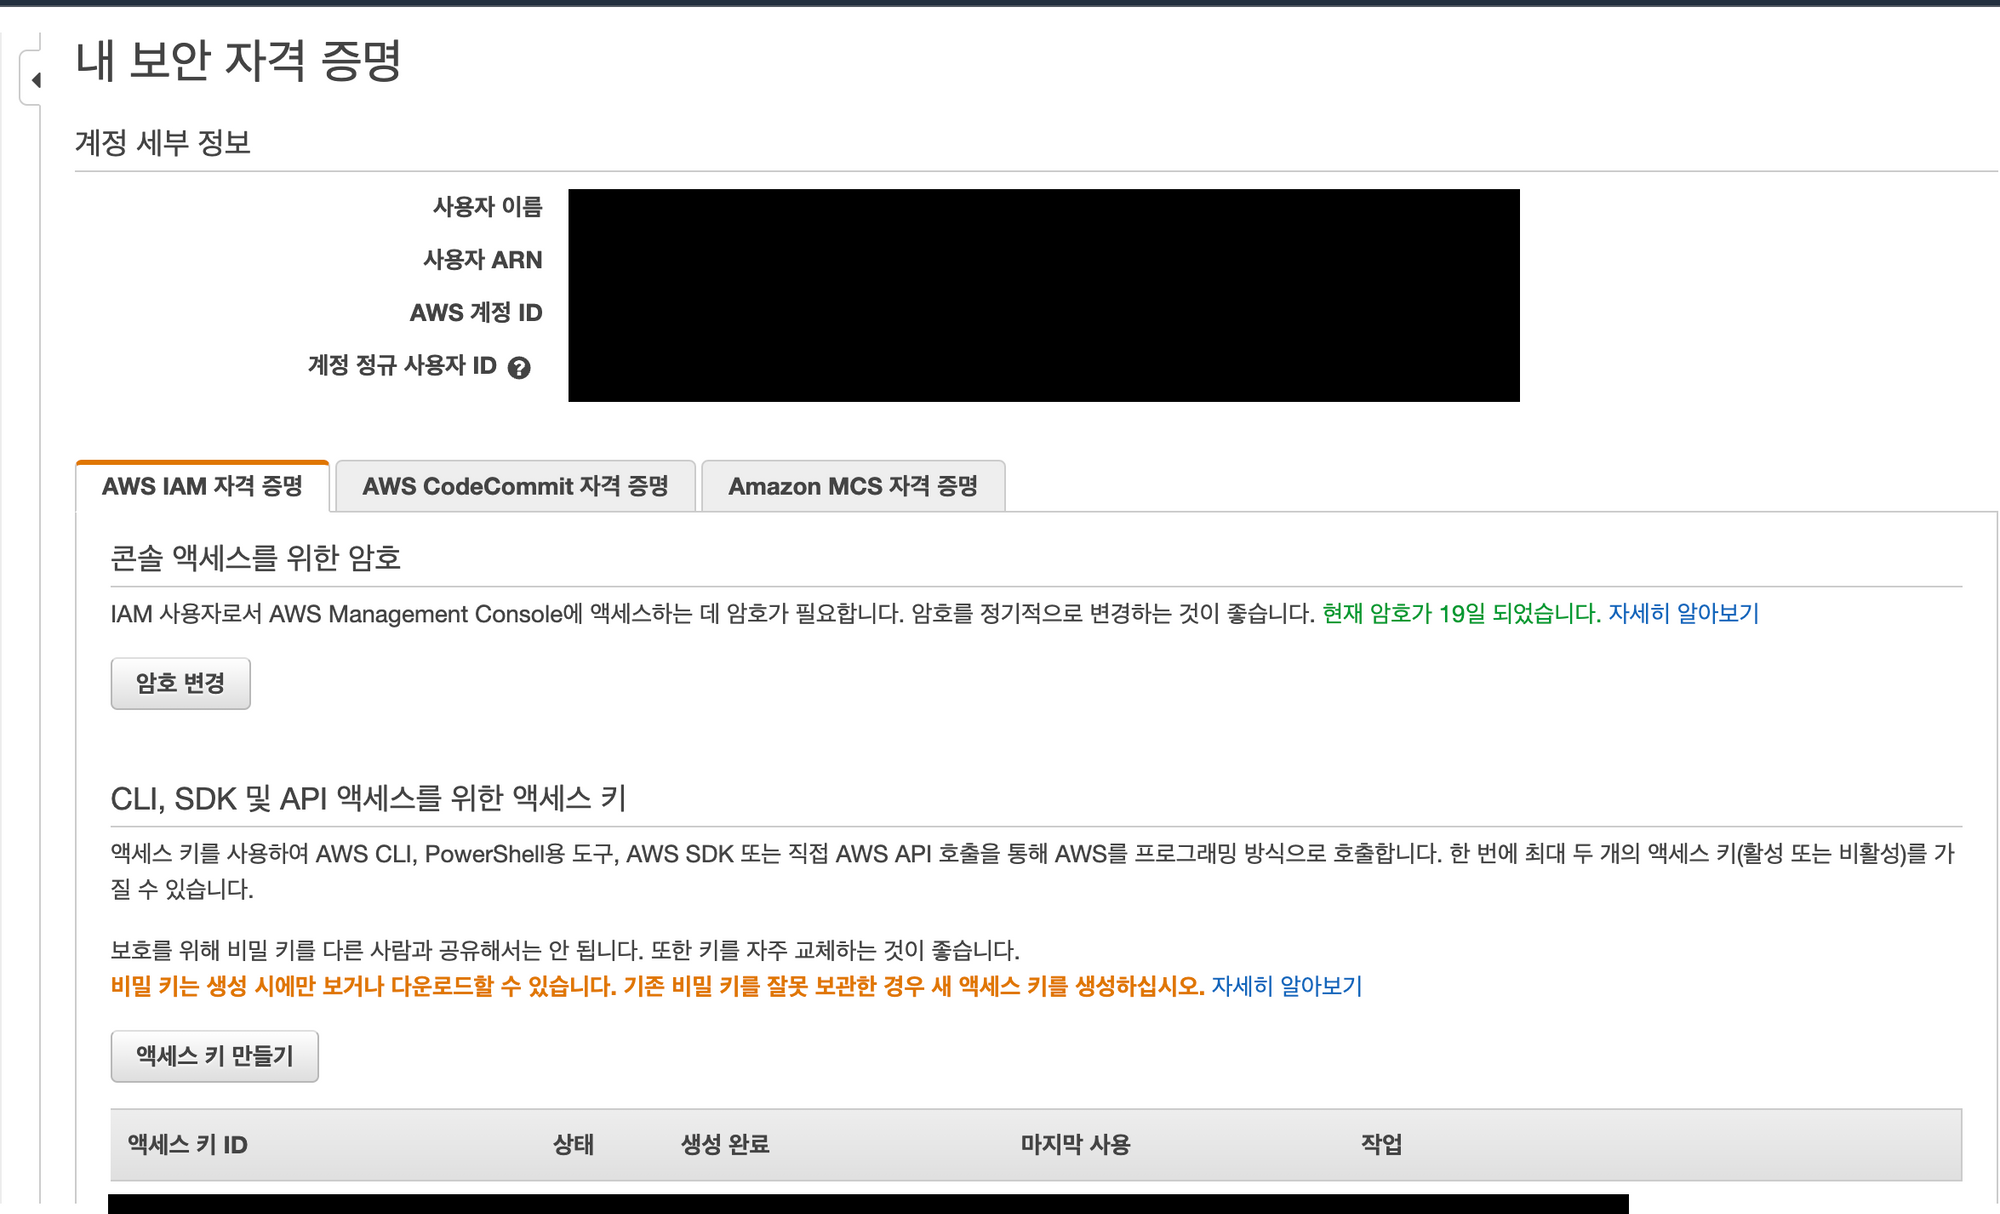Open the AWS CodeCommit 자격 증명 tab
The width and height of the screenshot is (2000, 1214).
tap(515, 487)
